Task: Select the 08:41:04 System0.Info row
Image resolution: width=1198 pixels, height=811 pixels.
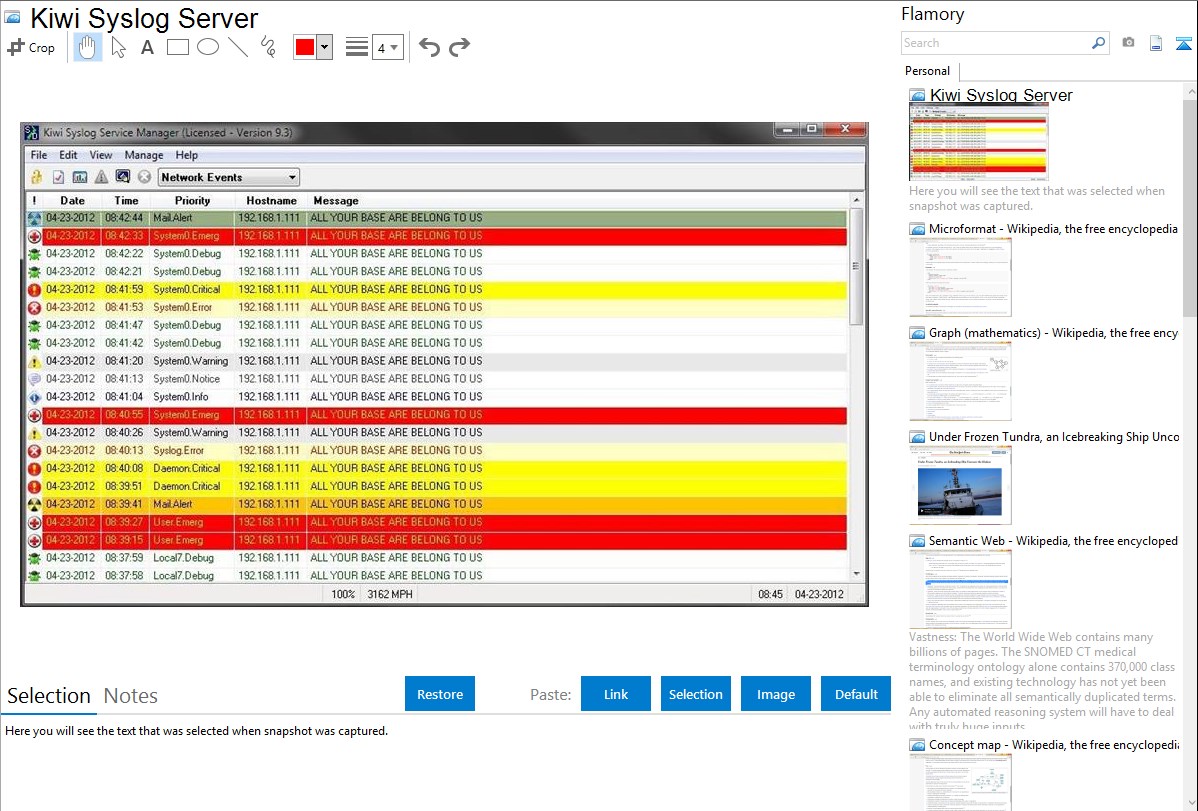Action: (x=437, y=397)
